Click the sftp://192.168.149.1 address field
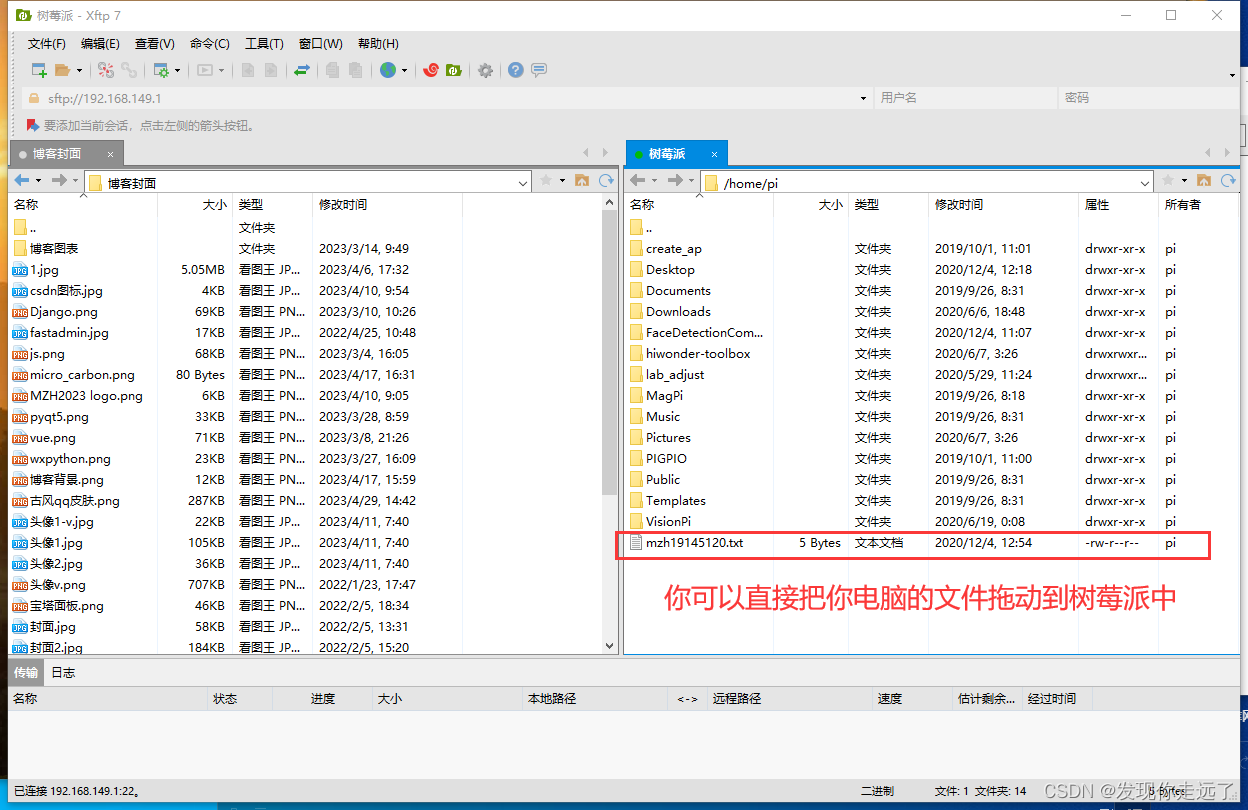The width and height of the screenshot is (1248, 810). pyautogui.click(x=450, y=98)
